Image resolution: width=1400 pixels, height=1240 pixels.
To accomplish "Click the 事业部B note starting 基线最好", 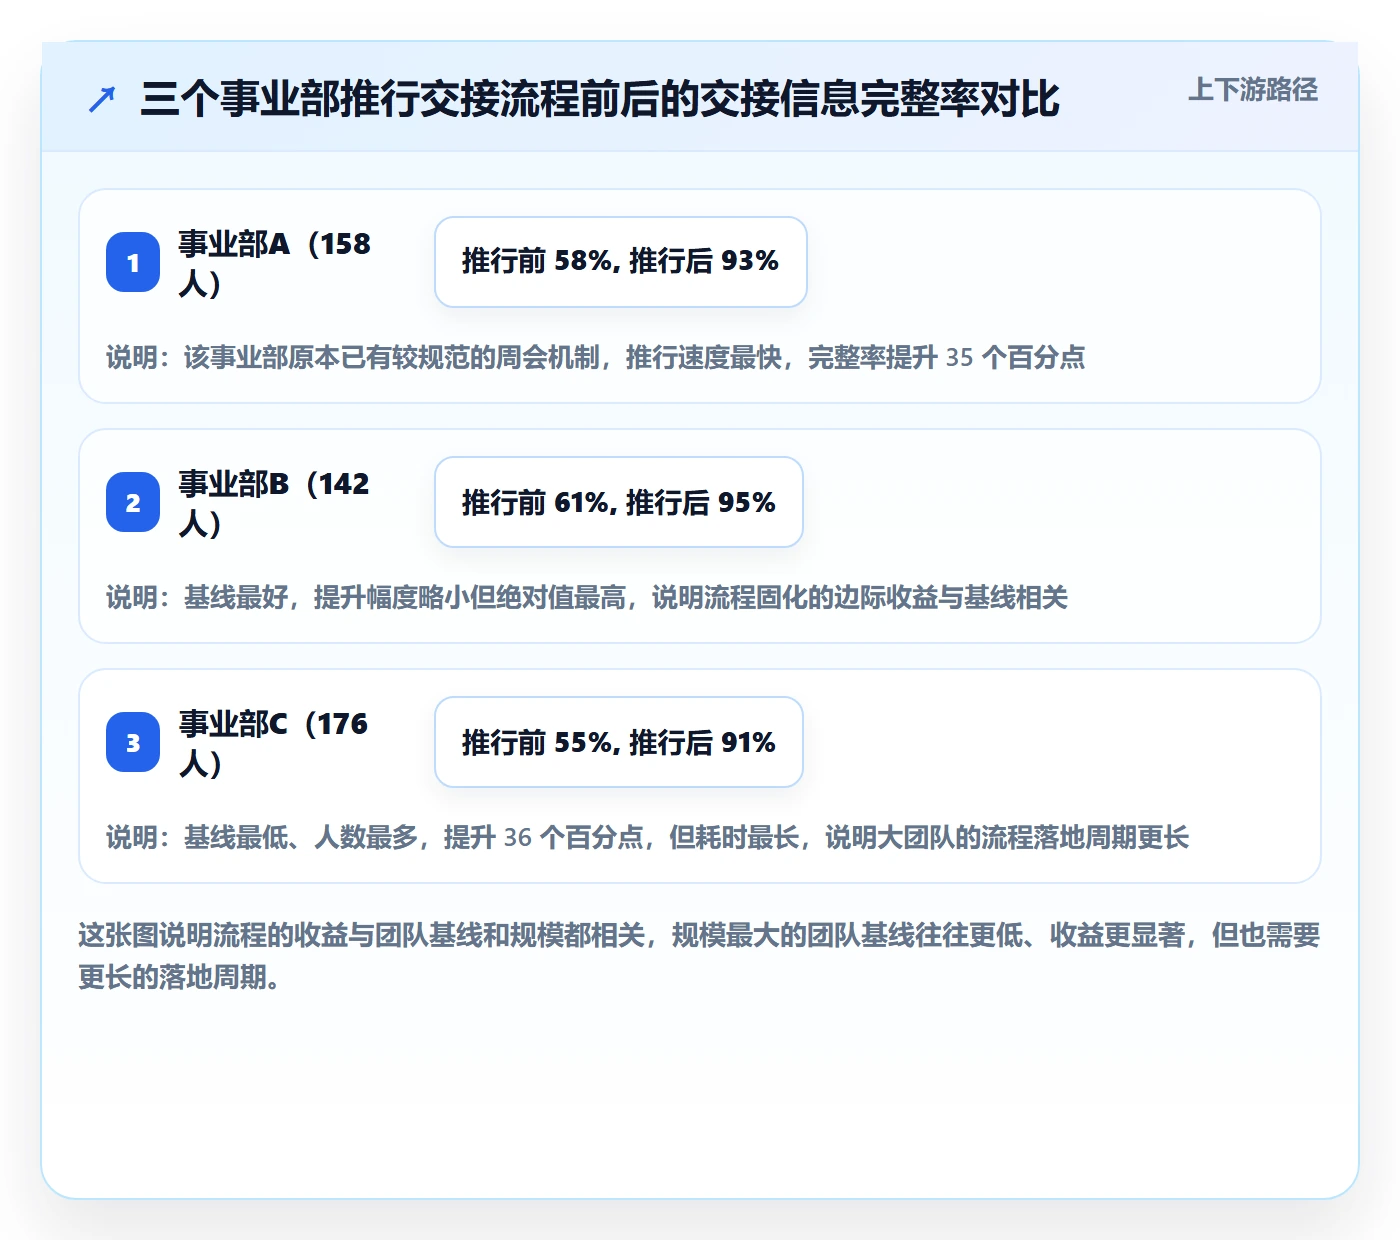I will click(587, 597).
